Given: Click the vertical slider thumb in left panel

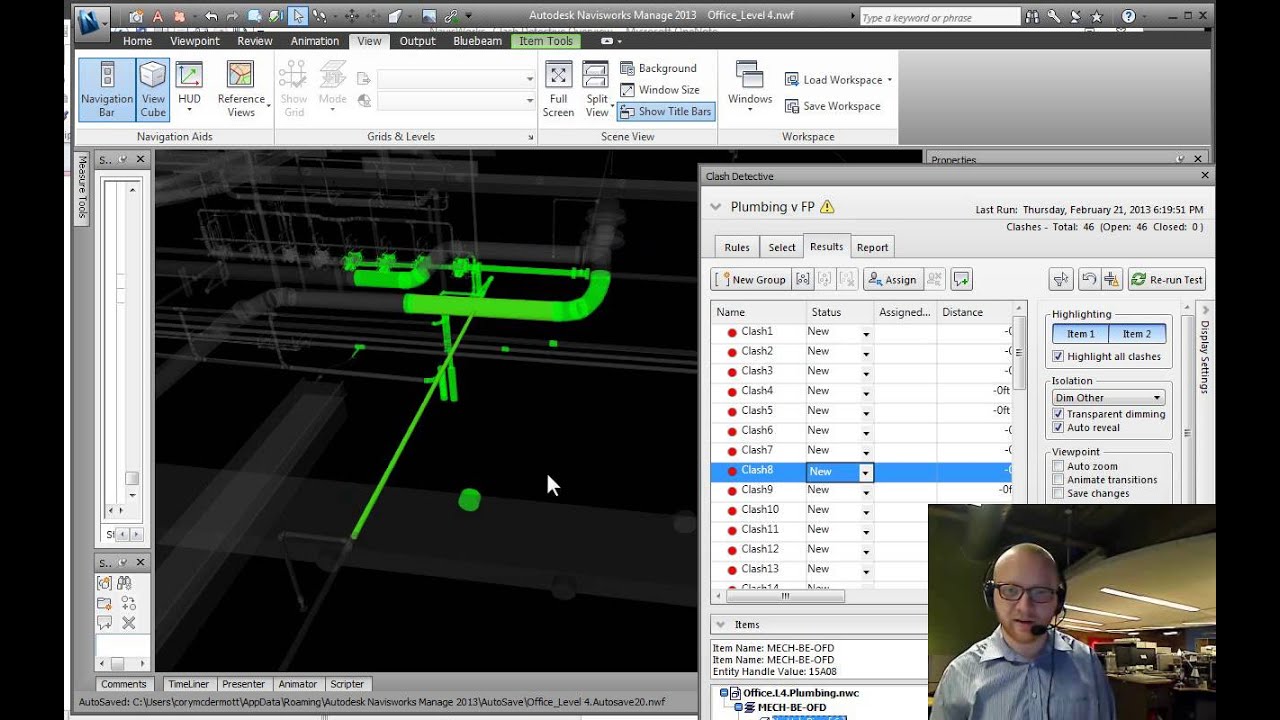Looking at the screenshot, I should (131, 479).
